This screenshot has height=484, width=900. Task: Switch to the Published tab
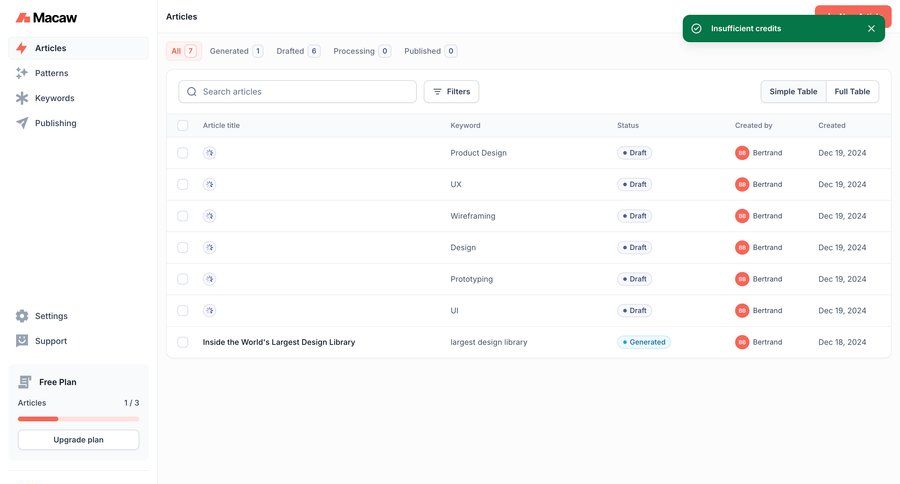pos(430,51)
